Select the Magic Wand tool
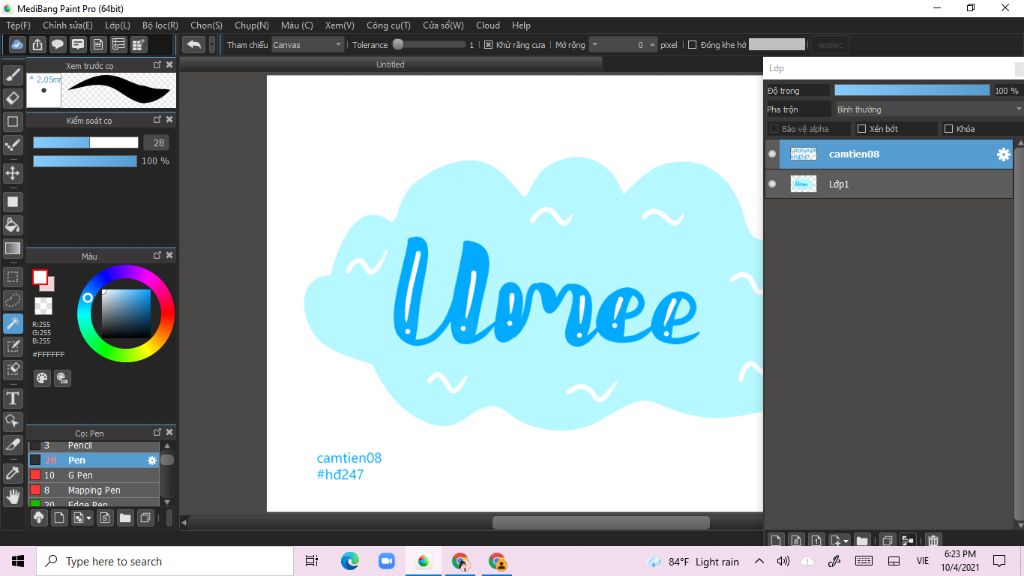Viewport: 1024px width, 576px height. click(x=12, y=323)
